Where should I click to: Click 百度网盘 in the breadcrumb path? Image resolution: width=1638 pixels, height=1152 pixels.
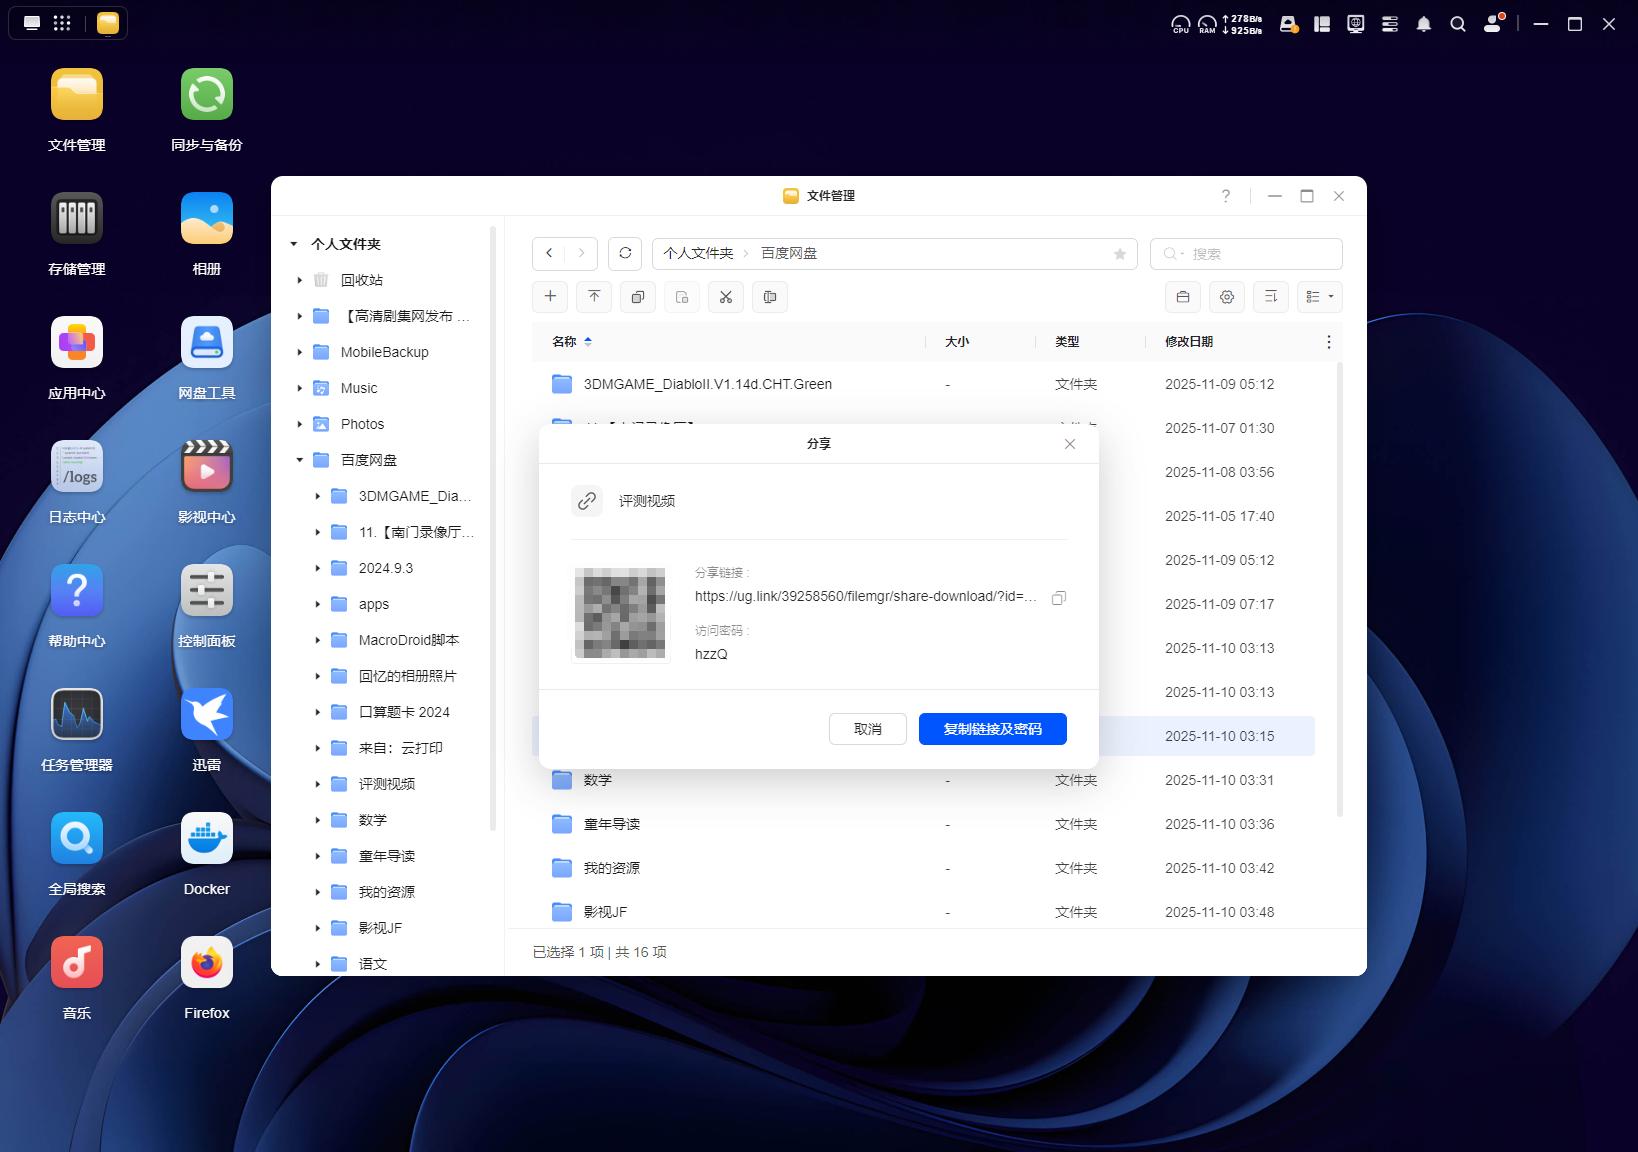pos(789,254)
